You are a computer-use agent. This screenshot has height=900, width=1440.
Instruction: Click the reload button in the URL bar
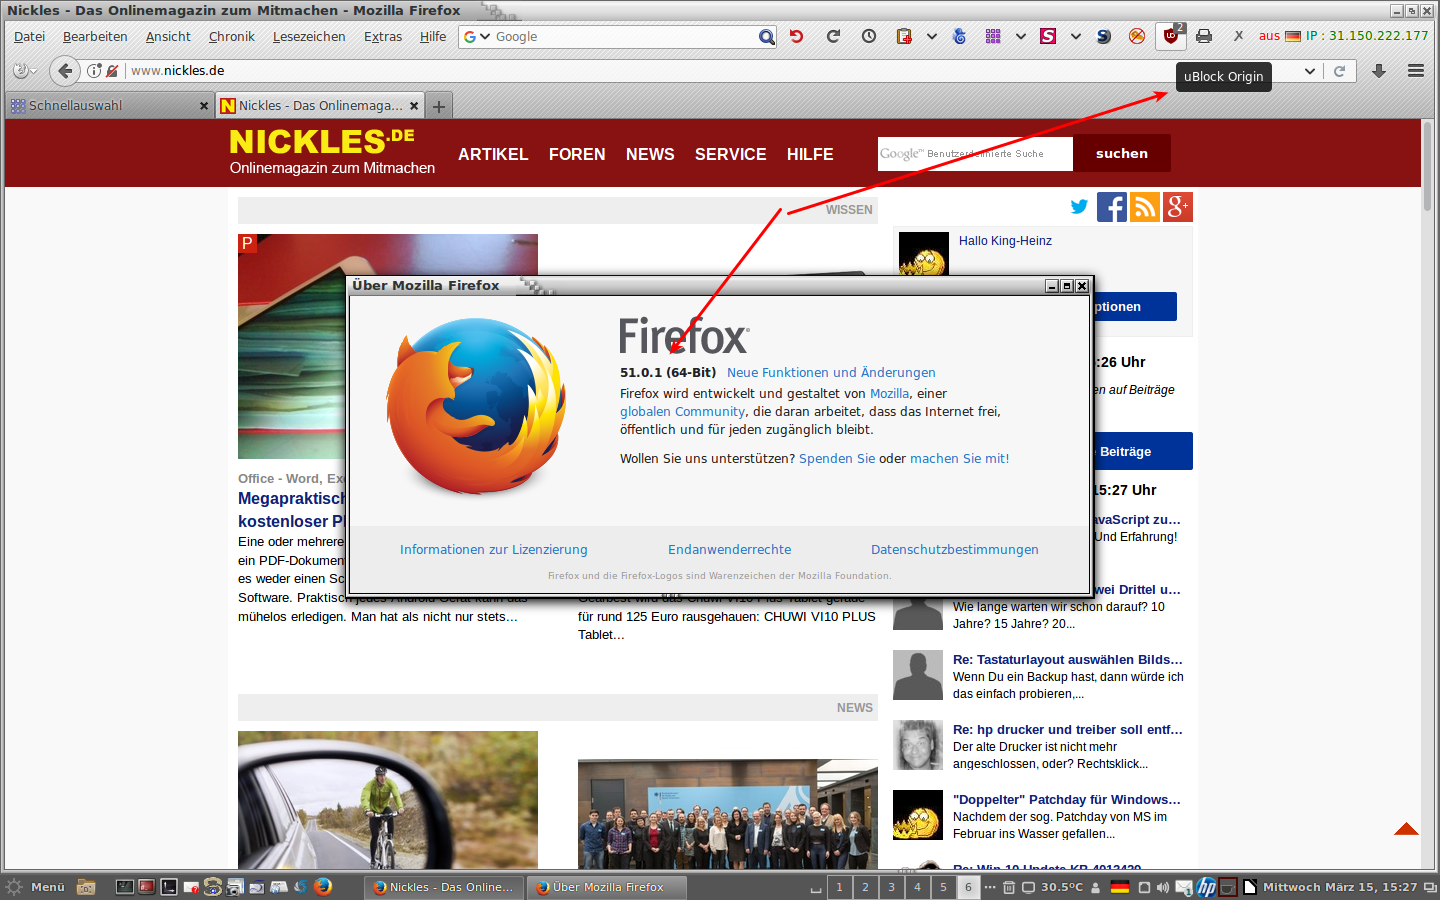click(1340, 71)
